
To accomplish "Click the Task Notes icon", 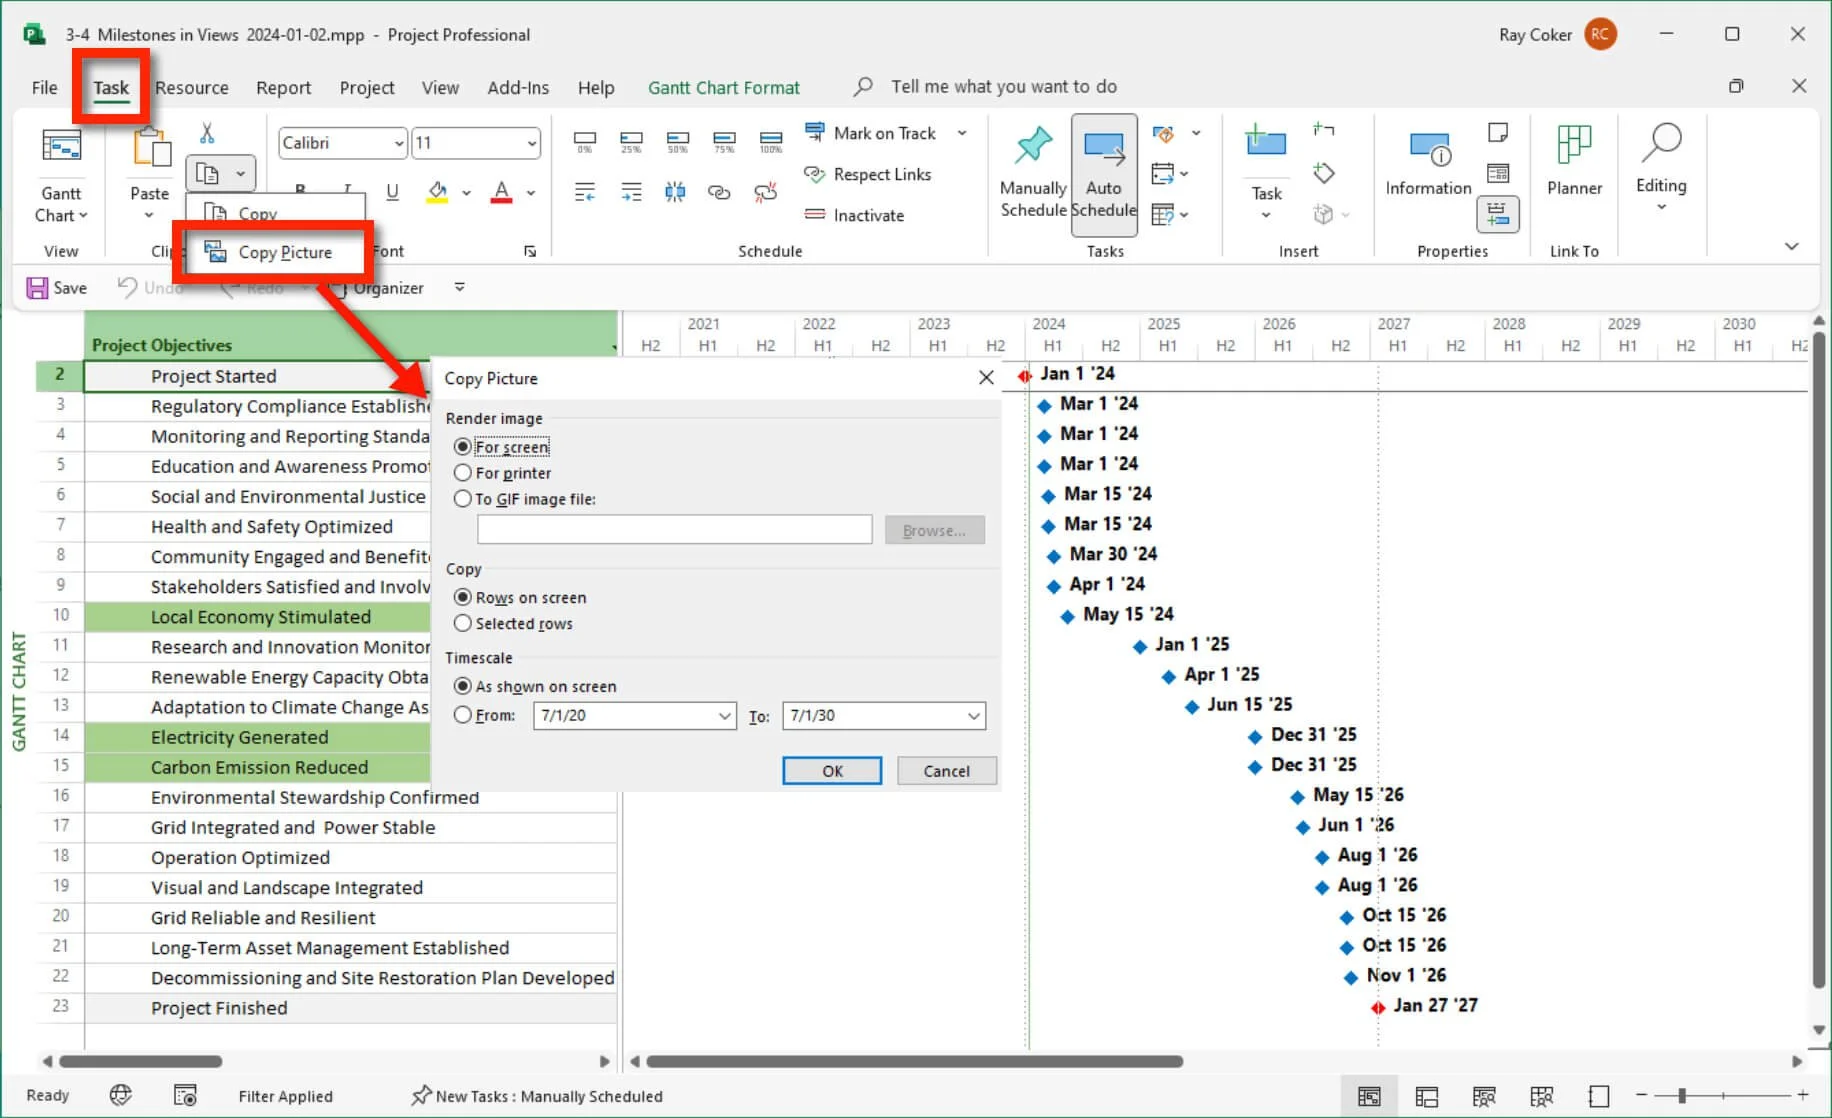I will [x=1498, y=132].
